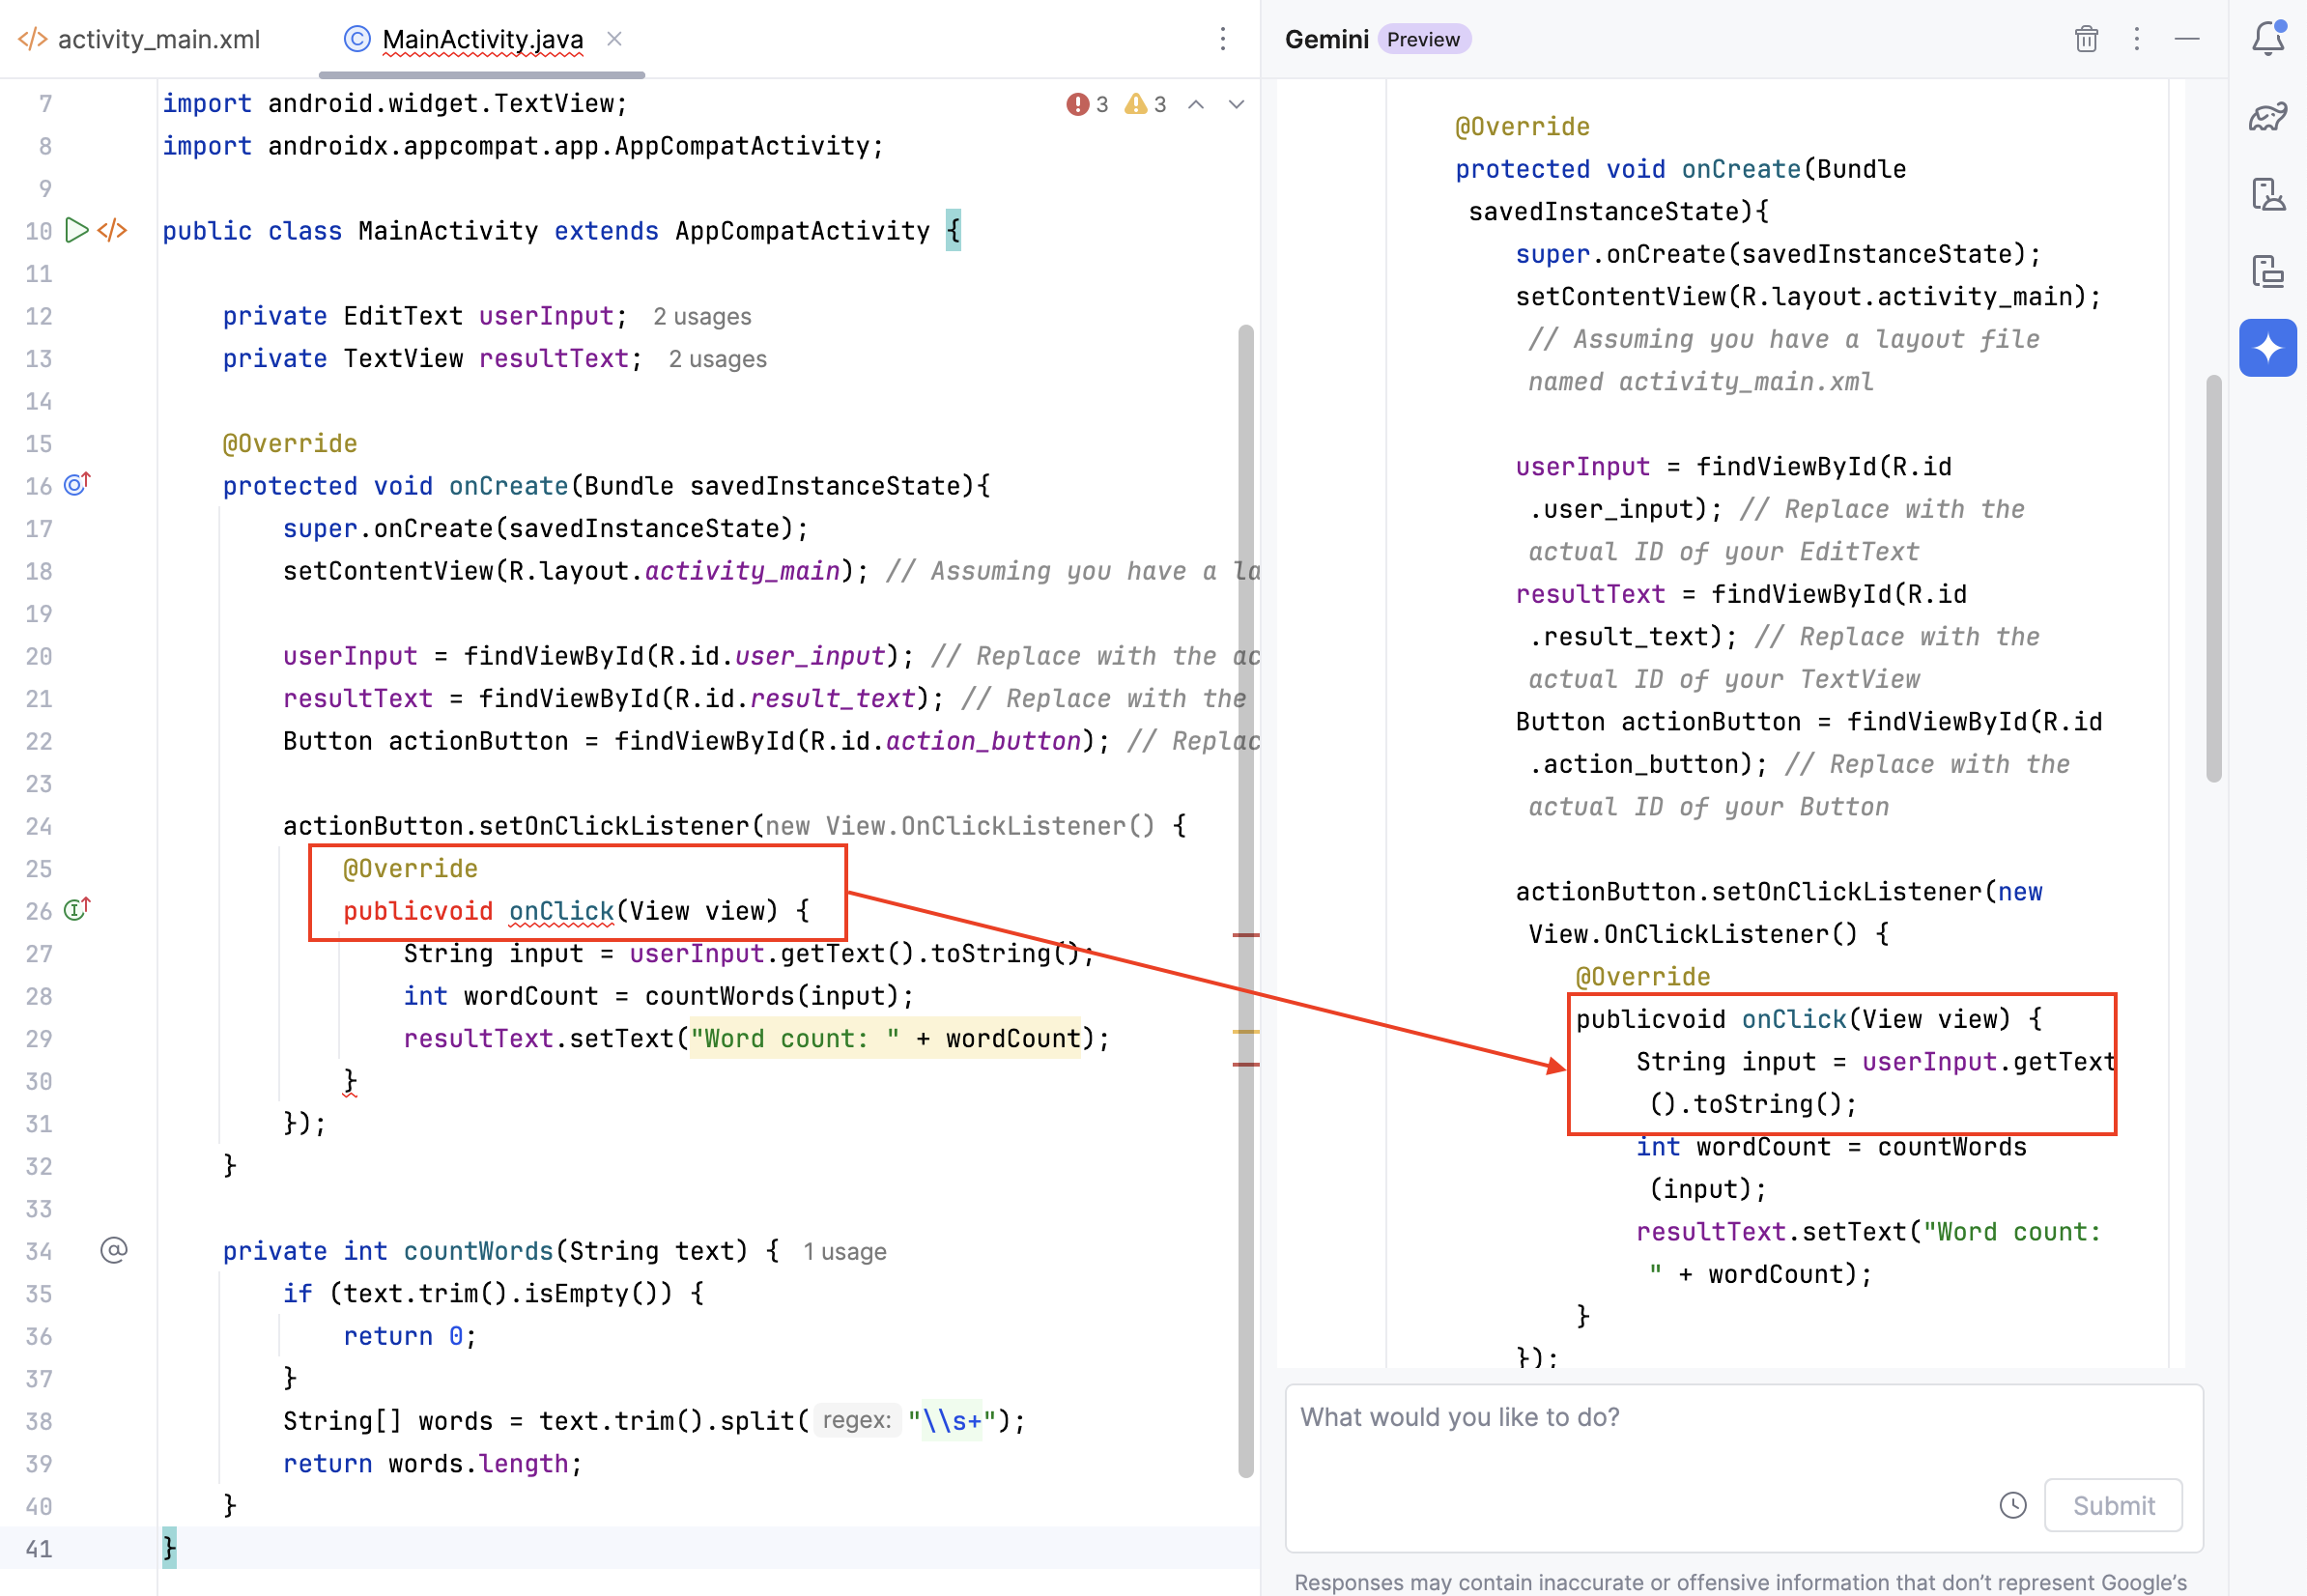Open the Device Manager tool icon

coord(2267,194)
